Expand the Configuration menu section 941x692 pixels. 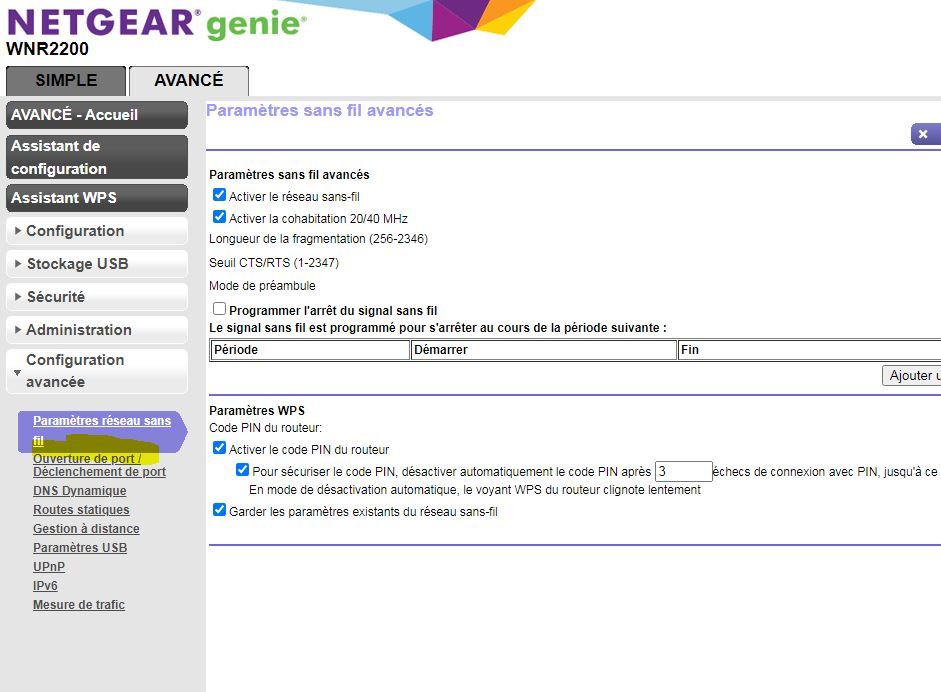(97, 231)
